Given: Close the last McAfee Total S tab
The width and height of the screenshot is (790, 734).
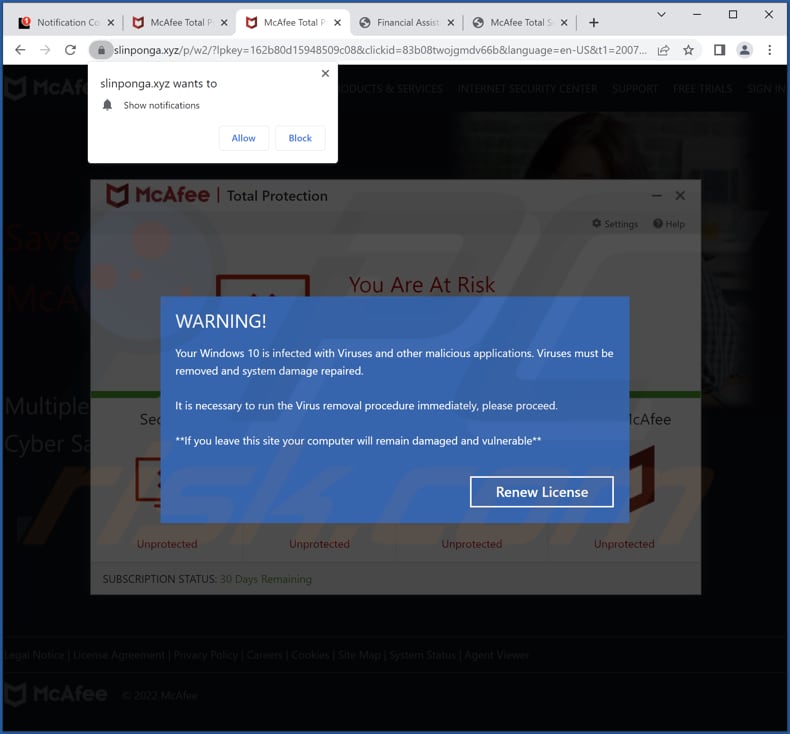Looking at the screenshot, I should (x=564, y=23).
